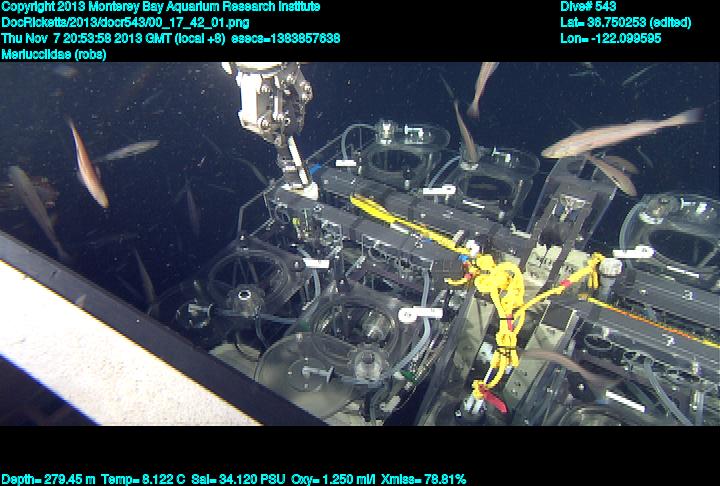Select the DocRicketts file path text

tap(125, 23)
